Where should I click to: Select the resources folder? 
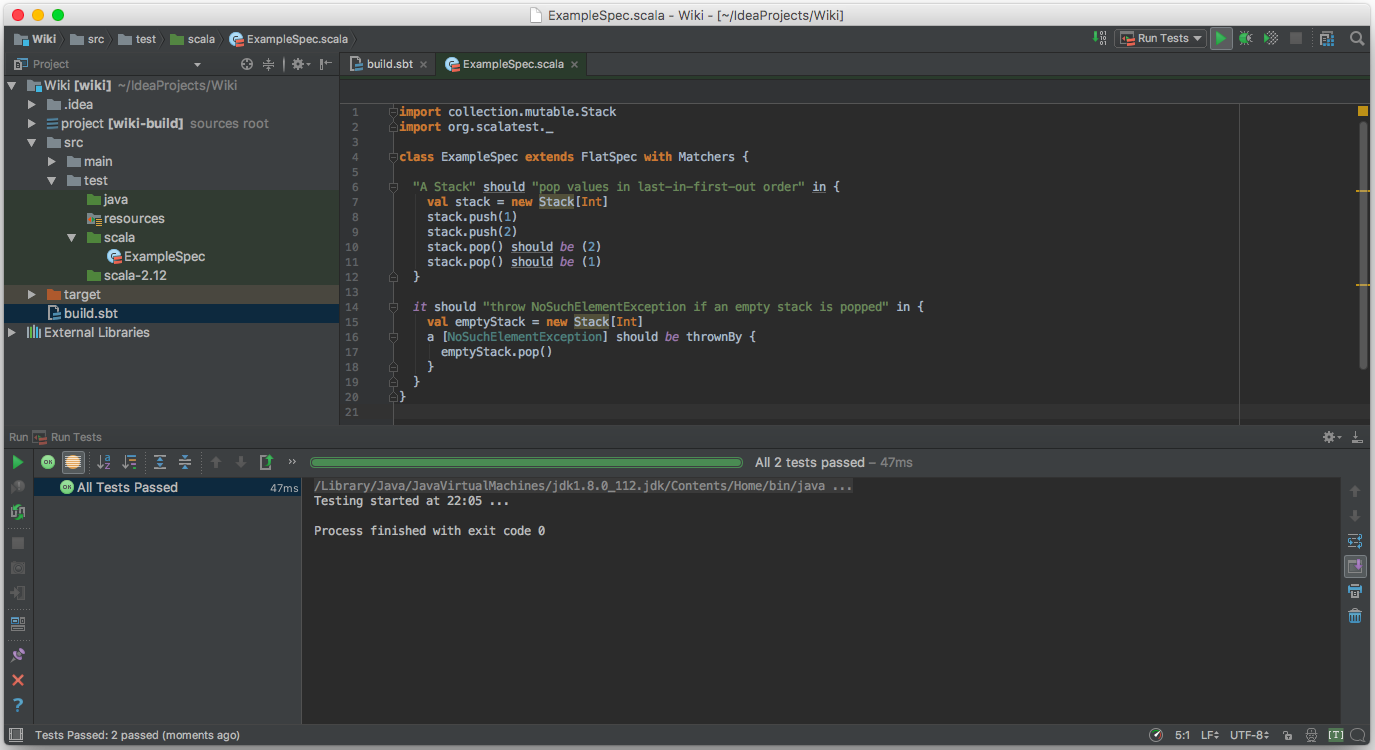coord(126,218)
